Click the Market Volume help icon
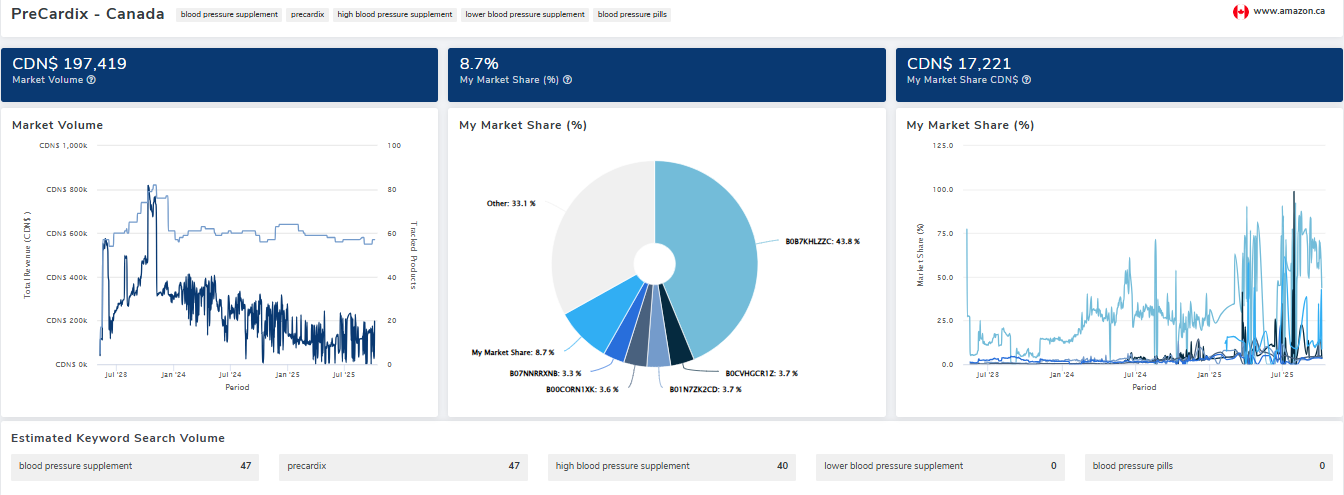Image resolution: width=1344 pixels, height=495 pixels. pos(91,80)
